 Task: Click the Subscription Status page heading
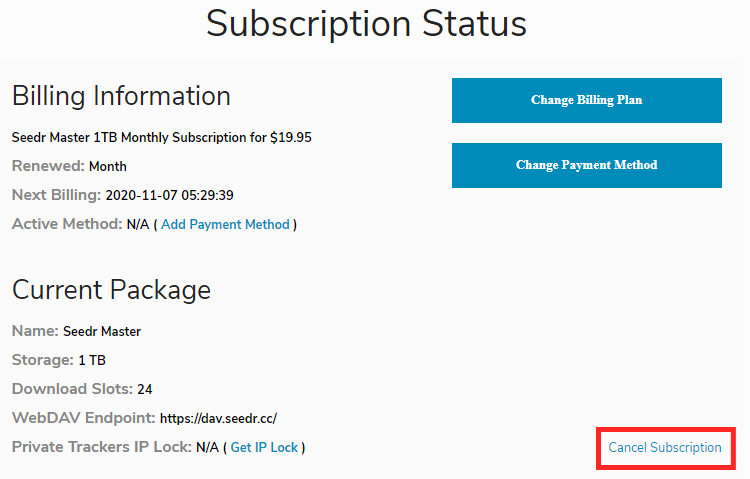click(x=366, y=24)
